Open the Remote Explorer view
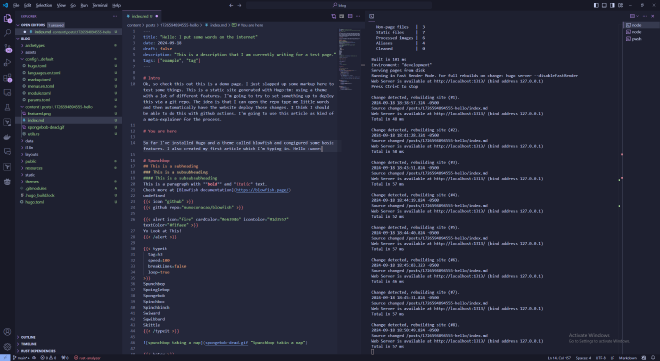The image size is (660, 361). point(7,93)
